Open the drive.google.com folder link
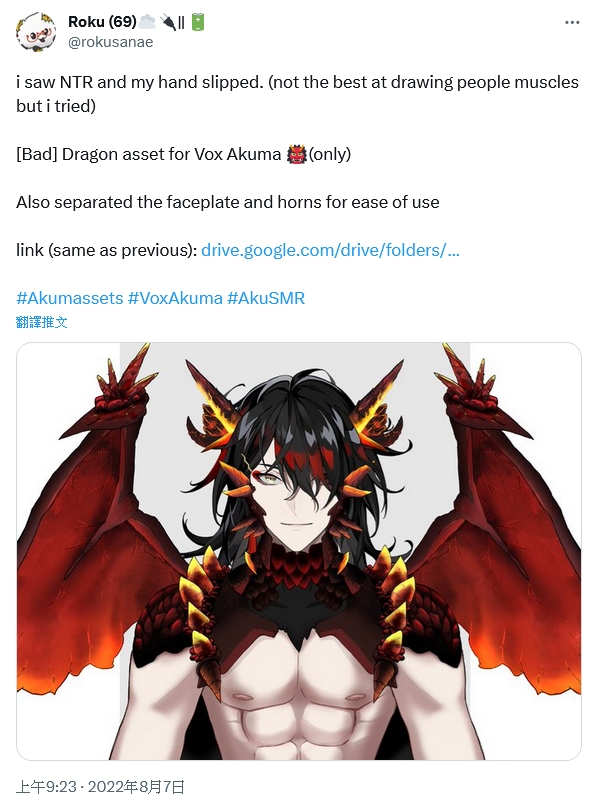The width and height of the screenshot is (598, 811). pos(330,250)
